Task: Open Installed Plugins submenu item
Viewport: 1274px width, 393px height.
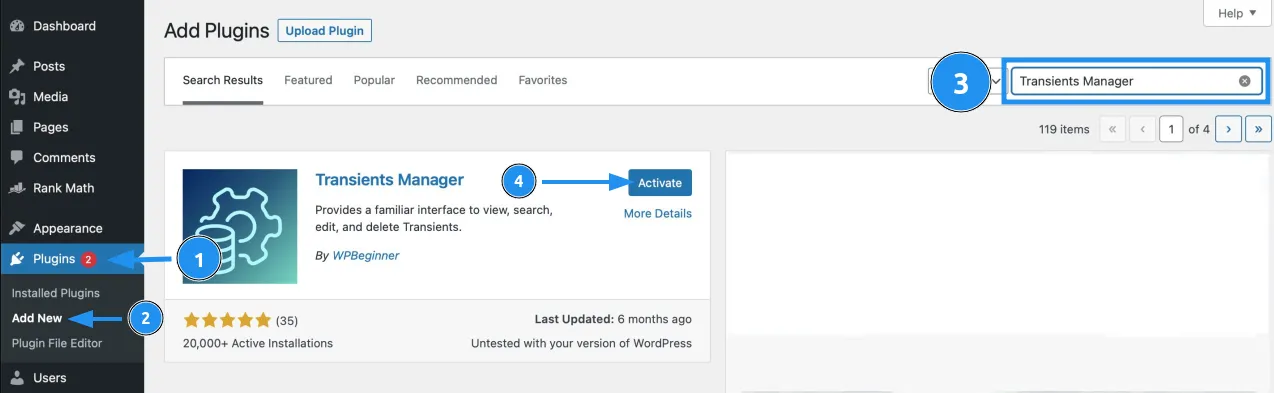Action: pos(56,293)
